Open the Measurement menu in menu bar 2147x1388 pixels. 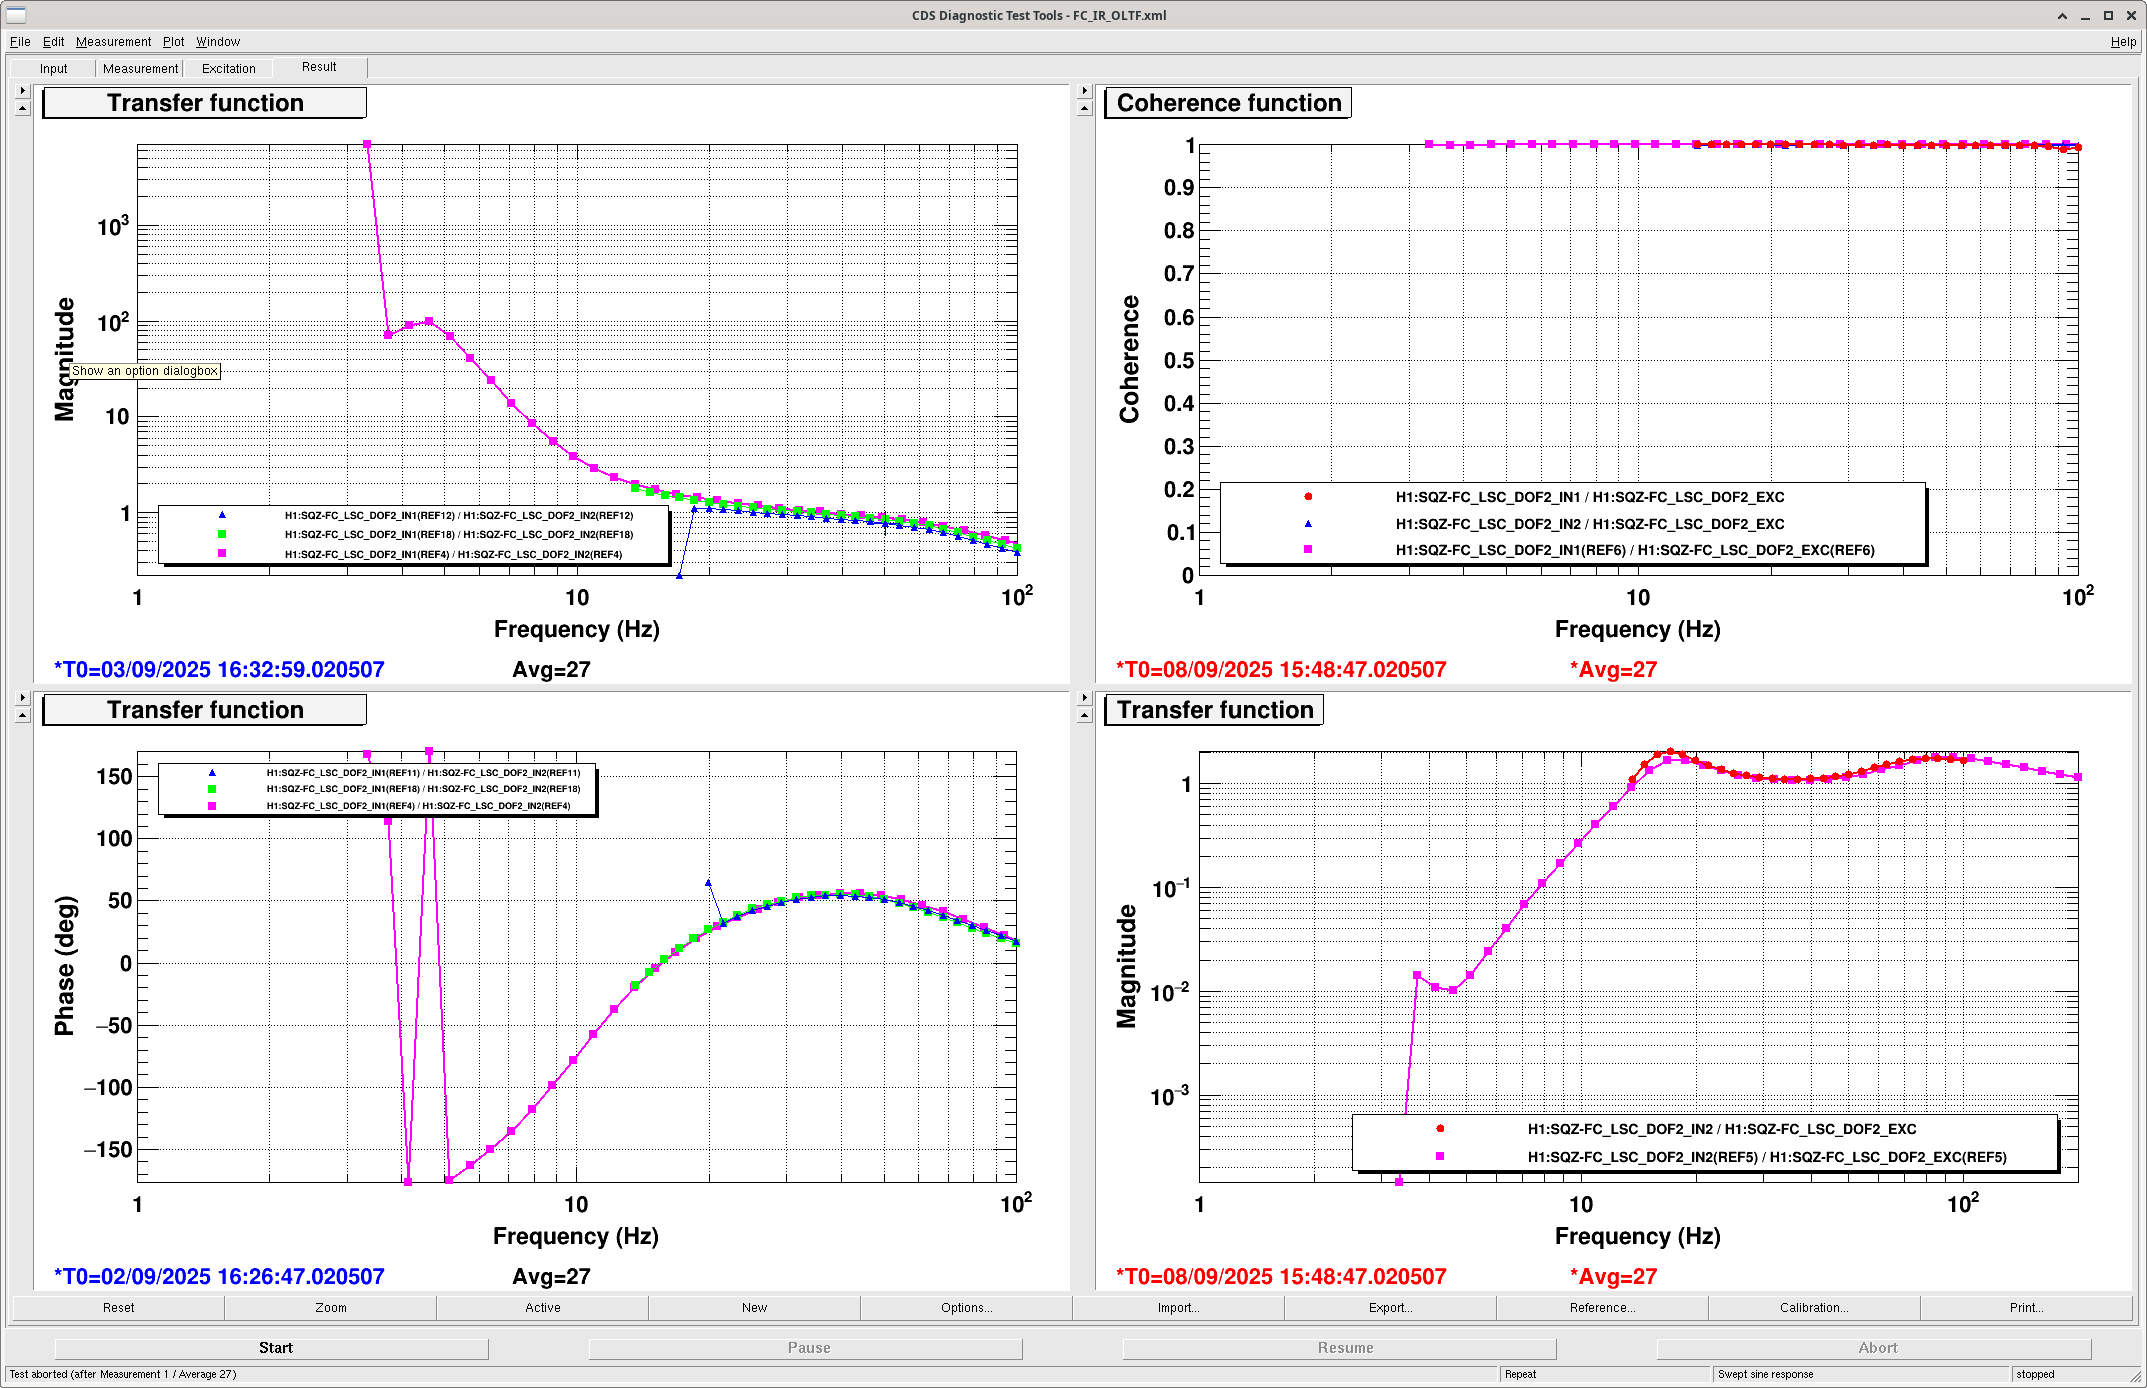click(x=113, y=42)
